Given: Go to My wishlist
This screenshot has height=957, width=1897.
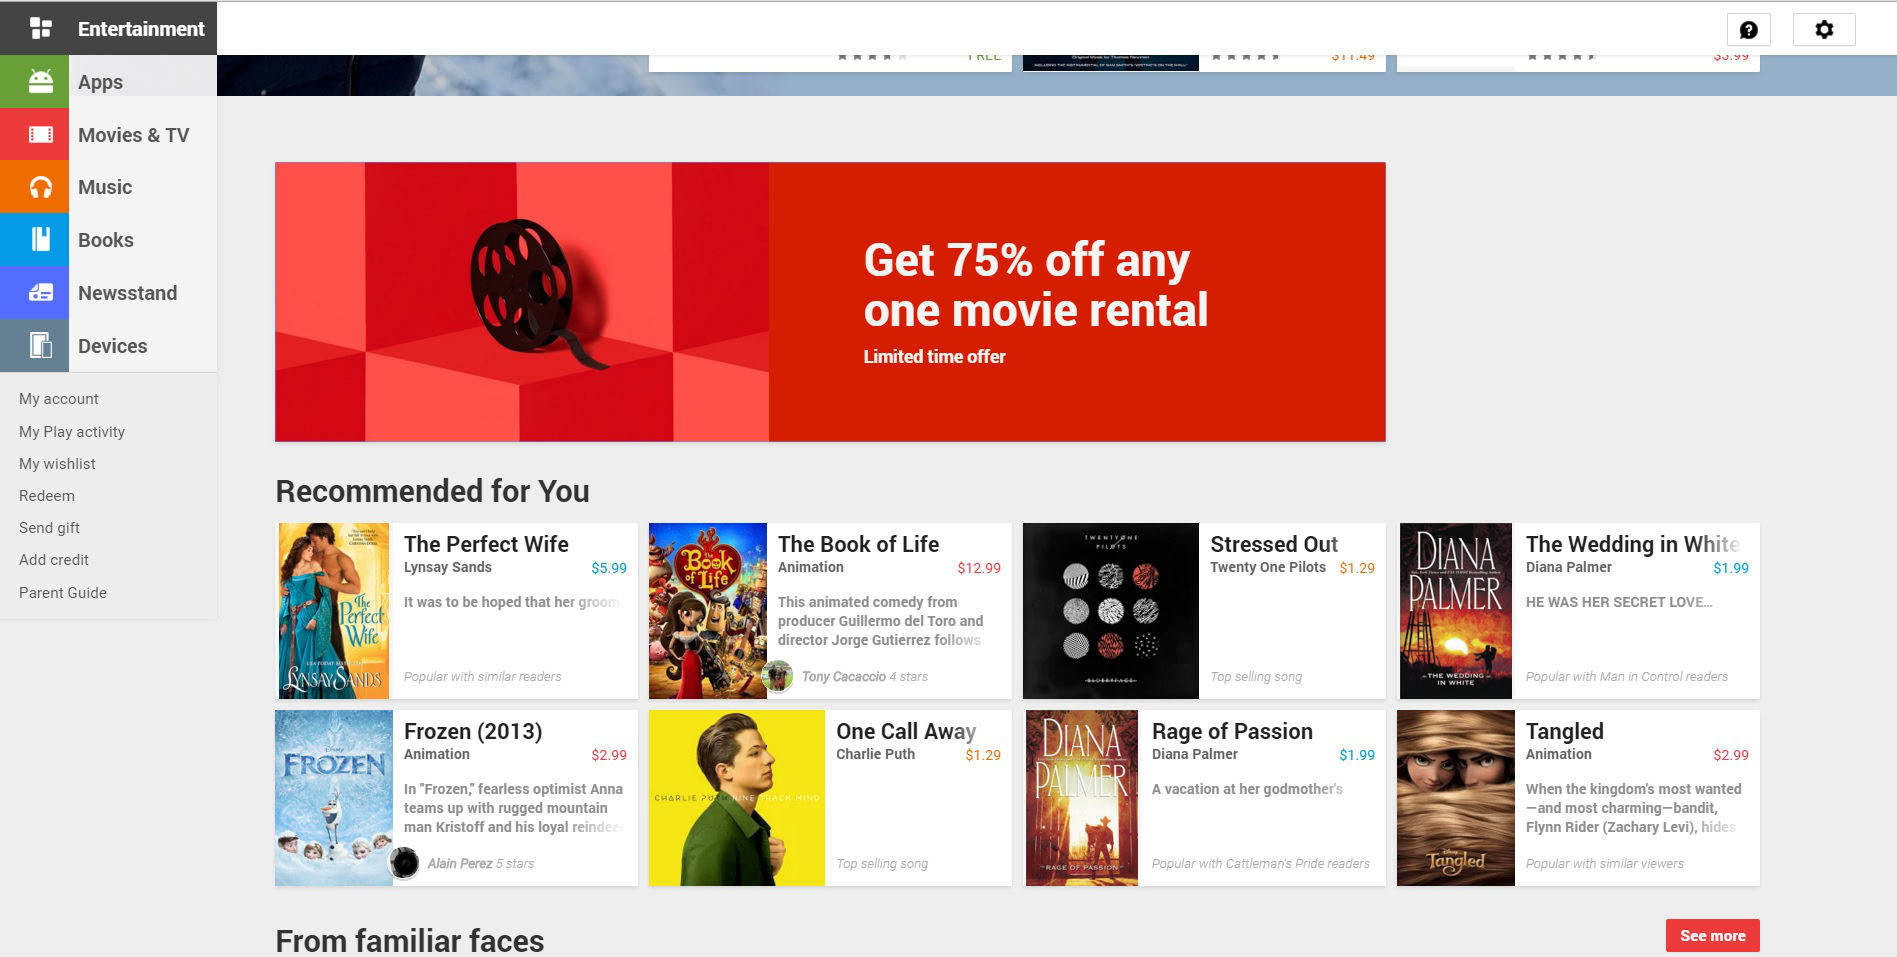Looking at the screenshot, I should tap(57, 464).
